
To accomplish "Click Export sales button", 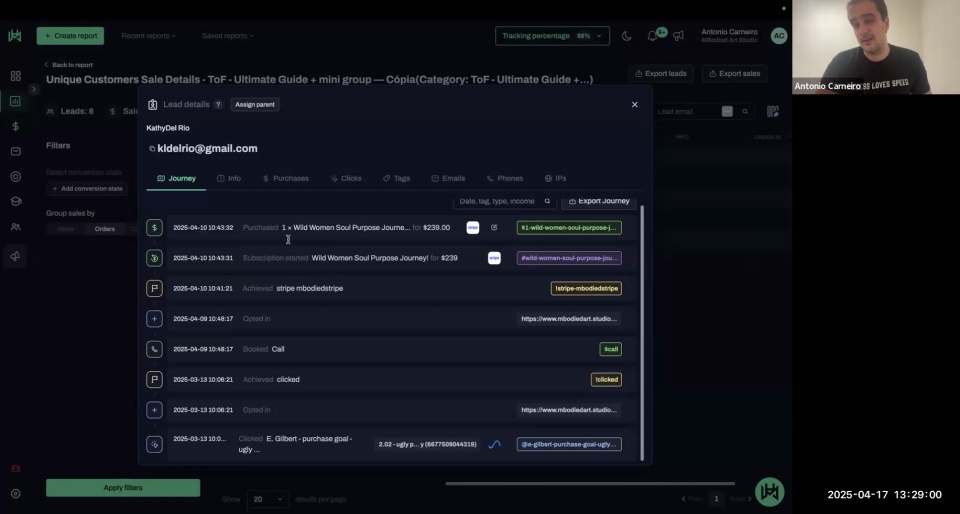I will point(735,73).
